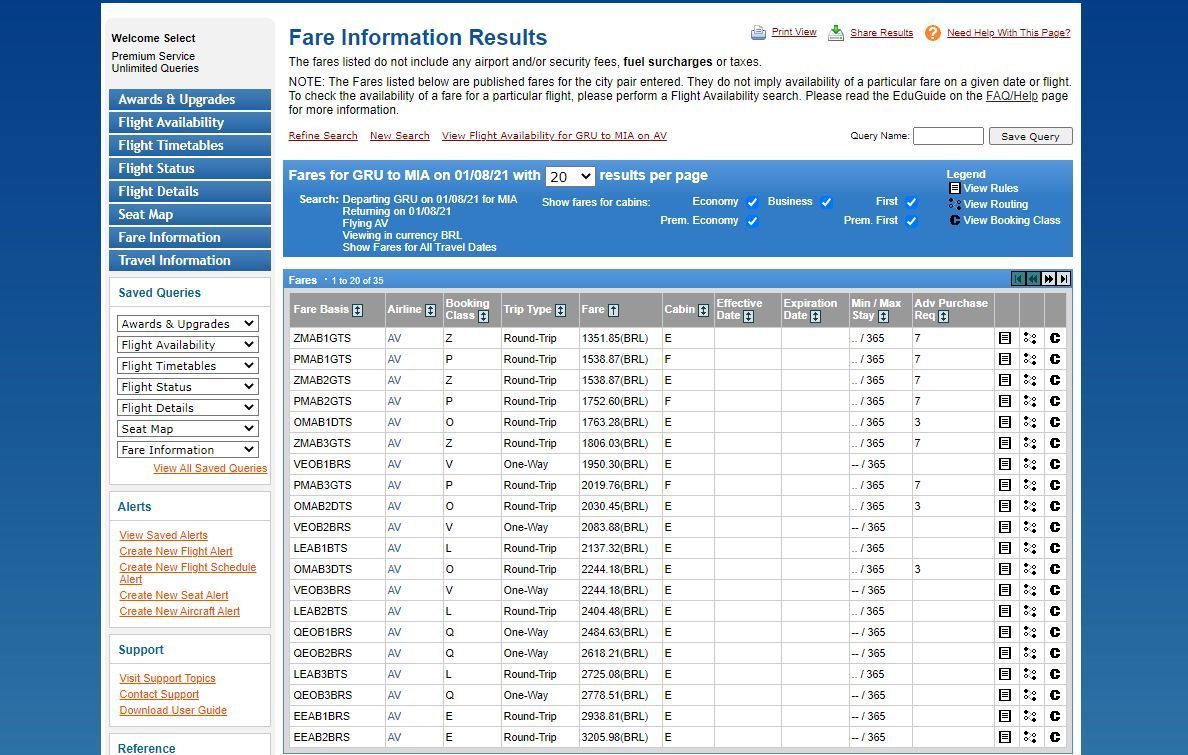Screen dimensions: 1188x755
Task: Open Seat Map saved queries dropdown
Action: (188, 429)
